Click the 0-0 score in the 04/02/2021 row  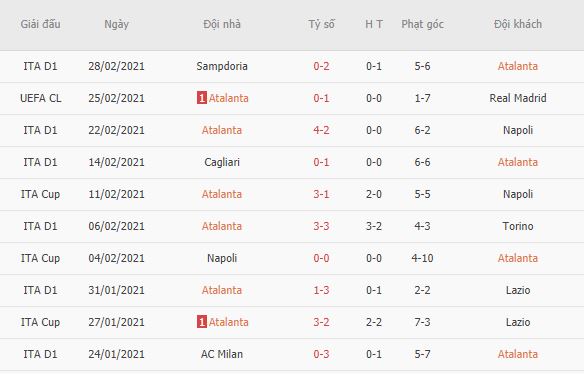click(x=321, y=258)
